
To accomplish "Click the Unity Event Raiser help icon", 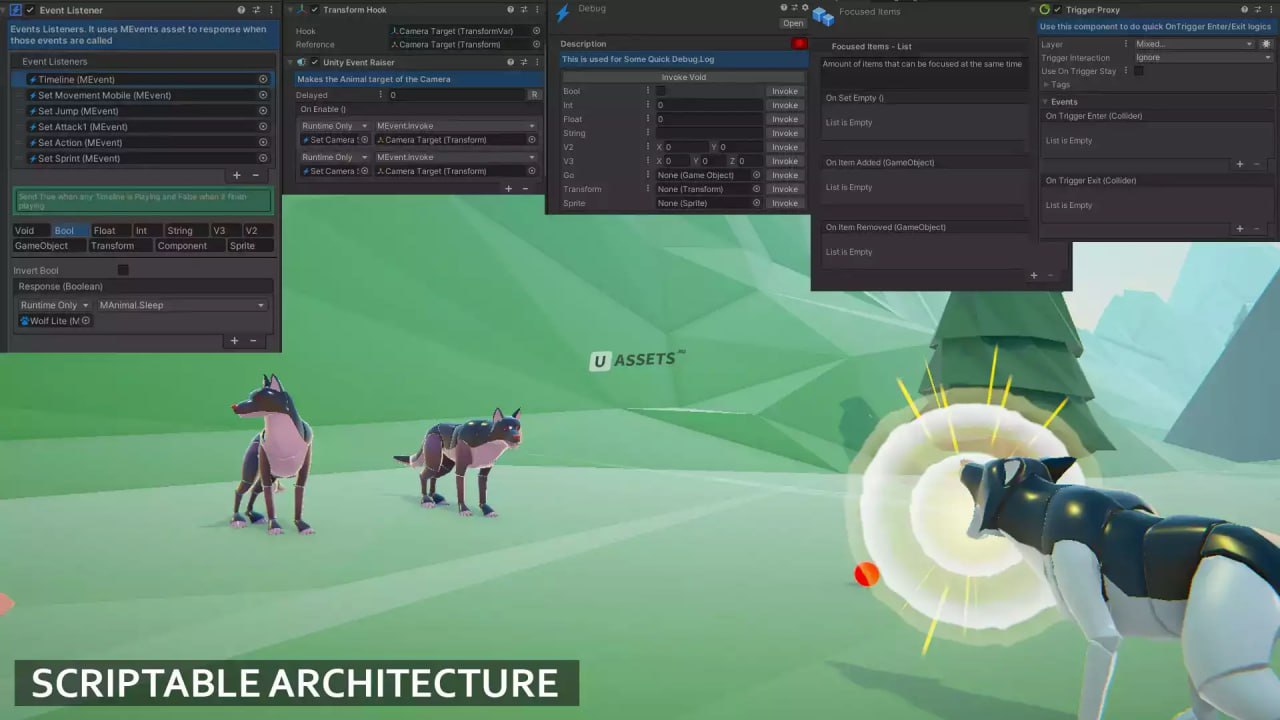I will pos(510,62).
